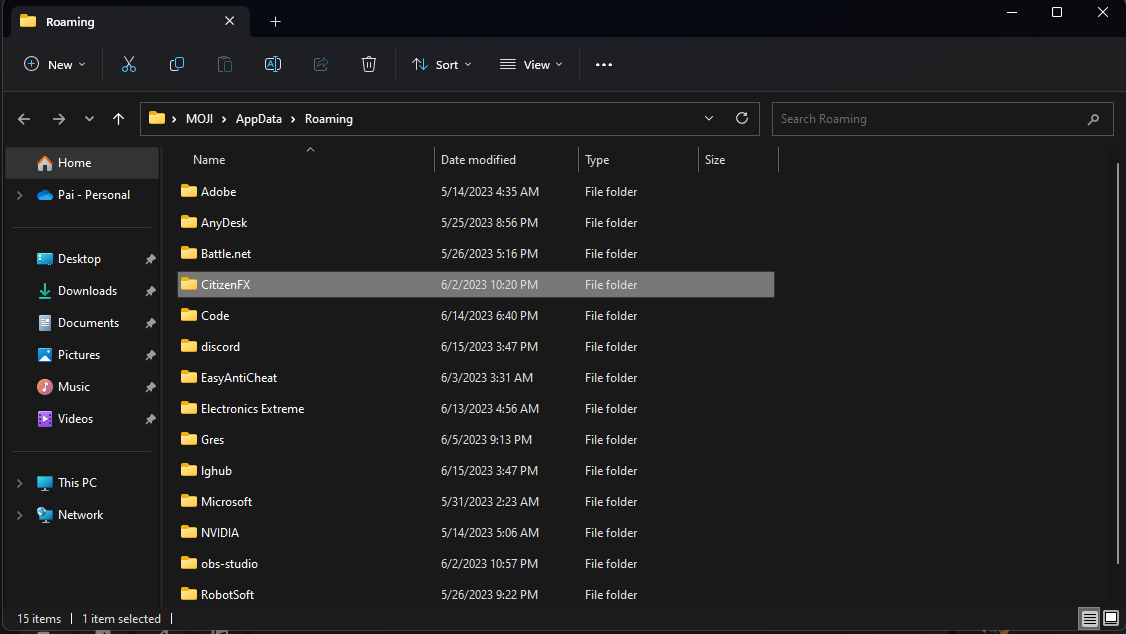
Task: Expand the This PC tree node
Action: coord(20,483)
